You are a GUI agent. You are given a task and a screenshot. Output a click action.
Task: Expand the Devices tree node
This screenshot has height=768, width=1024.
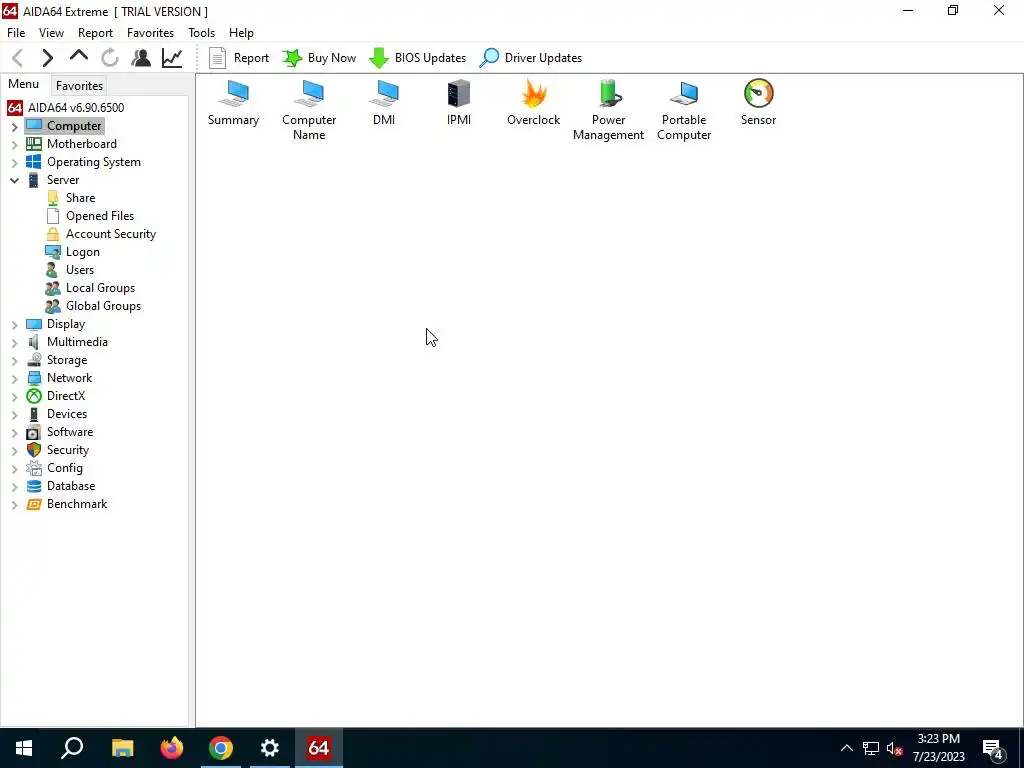(x=14, y=415)
